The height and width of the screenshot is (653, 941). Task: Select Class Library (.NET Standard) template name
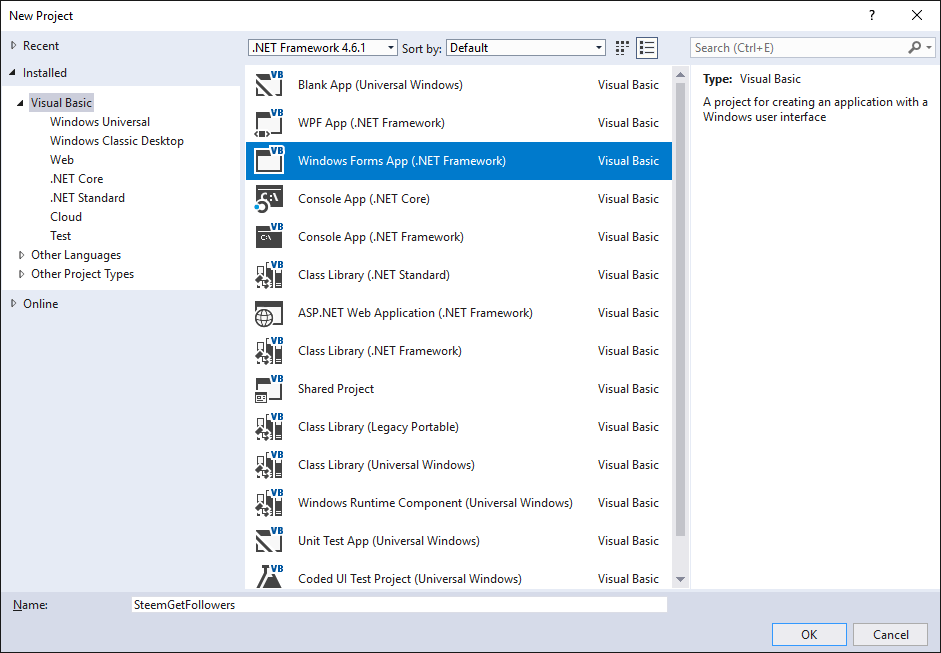pos(374,275)
